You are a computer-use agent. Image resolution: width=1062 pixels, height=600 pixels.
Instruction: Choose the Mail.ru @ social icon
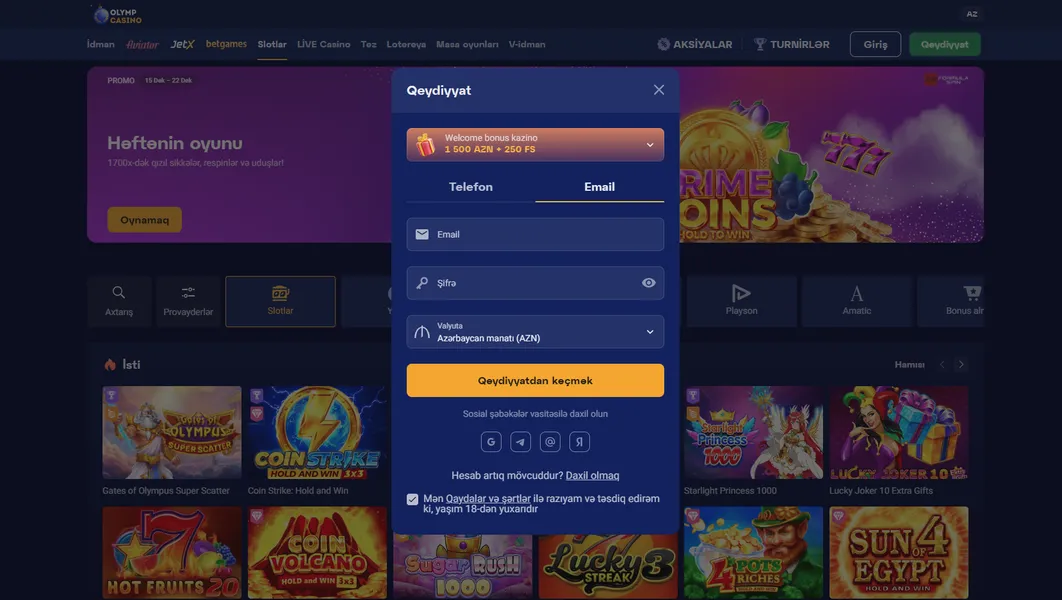[550, 442]
